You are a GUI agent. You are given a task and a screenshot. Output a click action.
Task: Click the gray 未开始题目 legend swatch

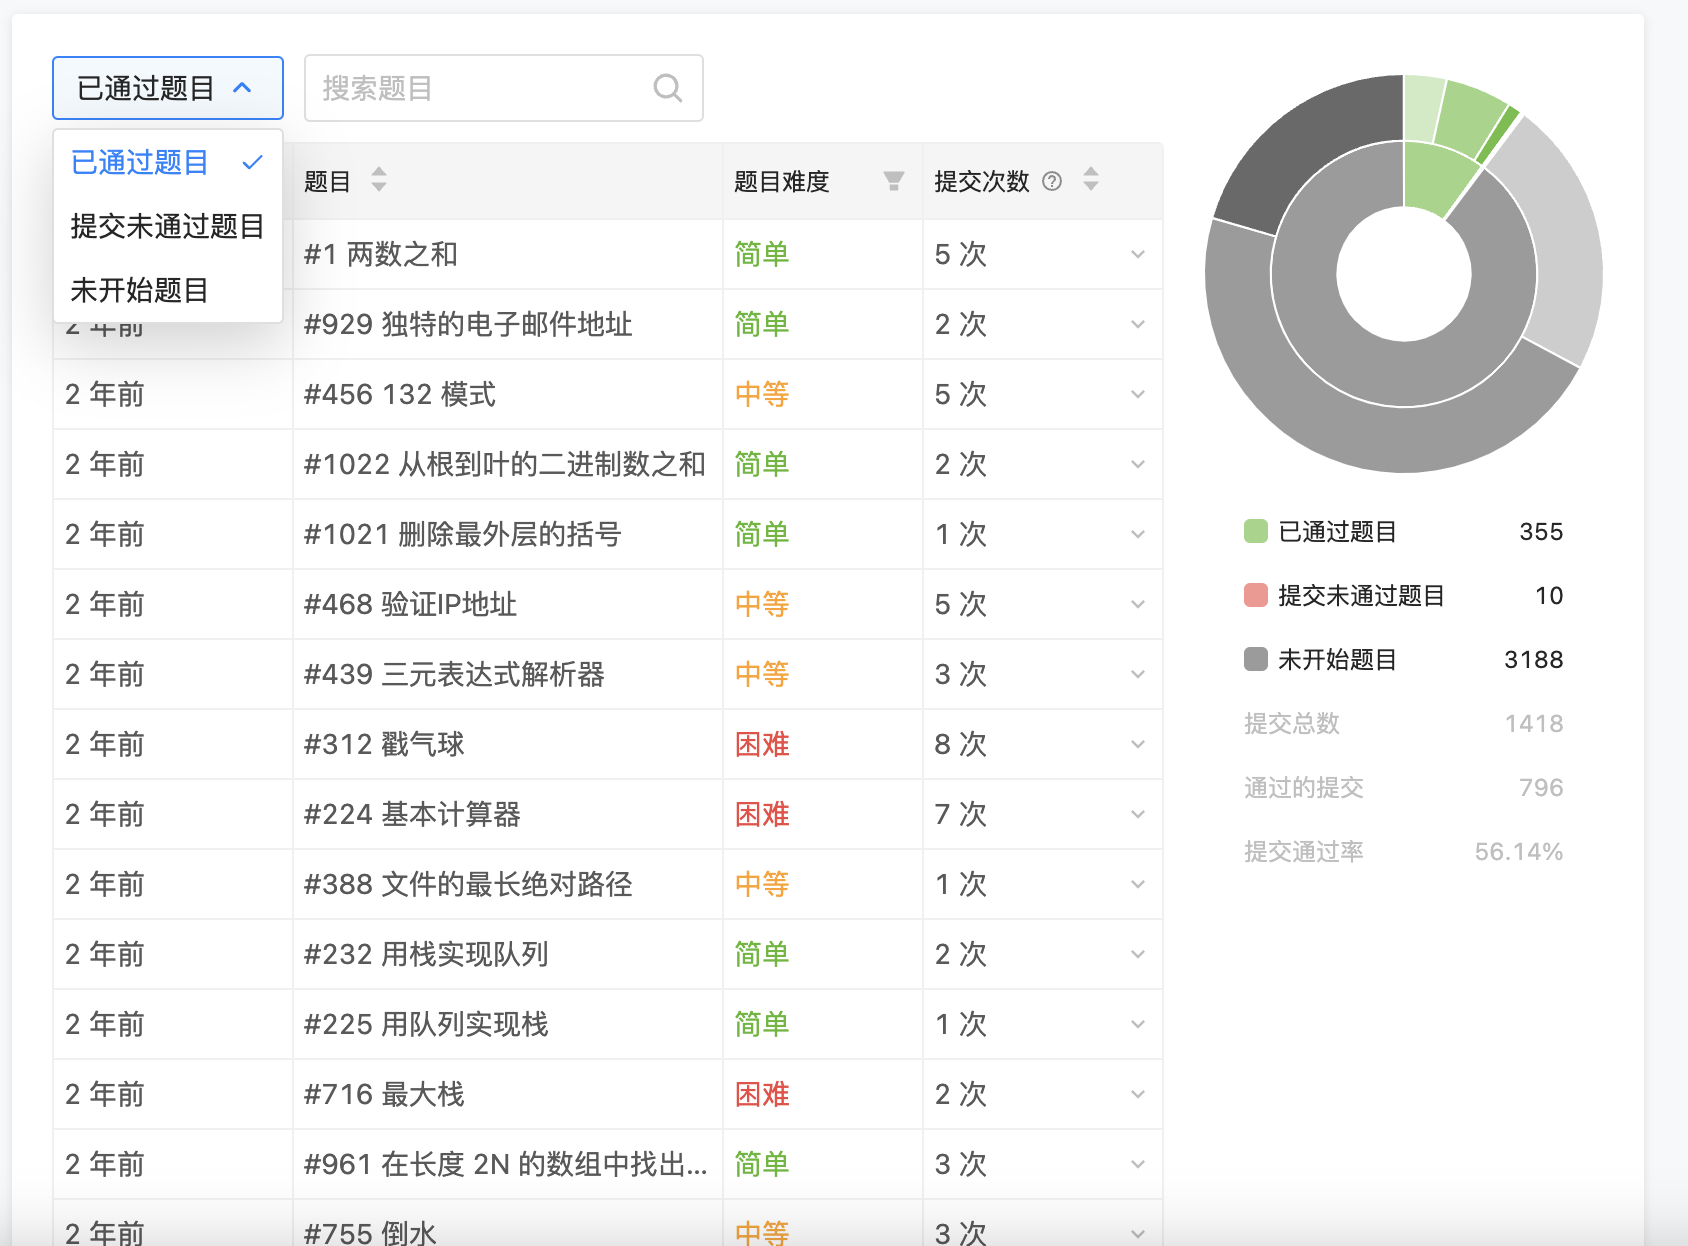[1256, 659]
